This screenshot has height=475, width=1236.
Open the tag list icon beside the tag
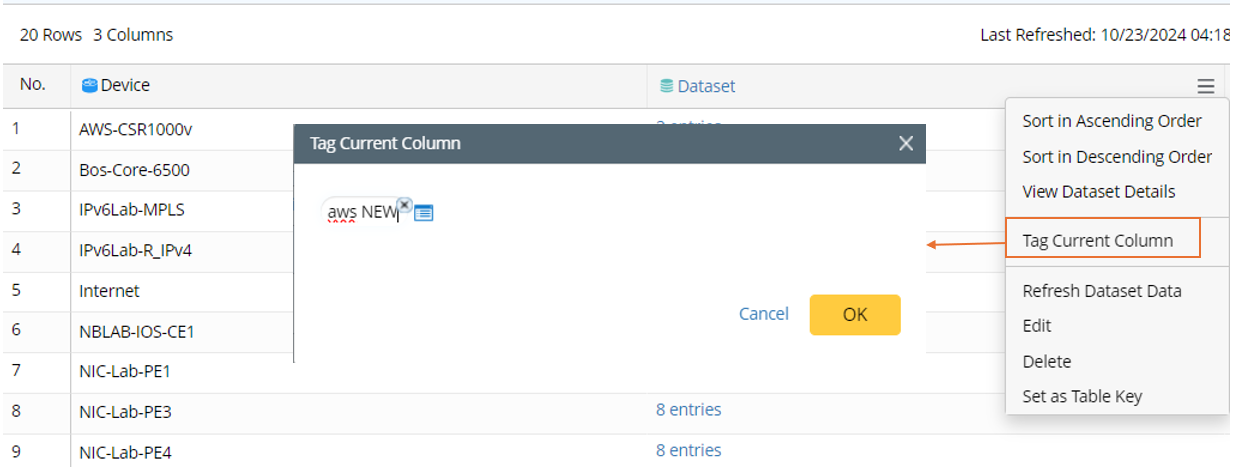pyautogui.click(x=423, y=213)
